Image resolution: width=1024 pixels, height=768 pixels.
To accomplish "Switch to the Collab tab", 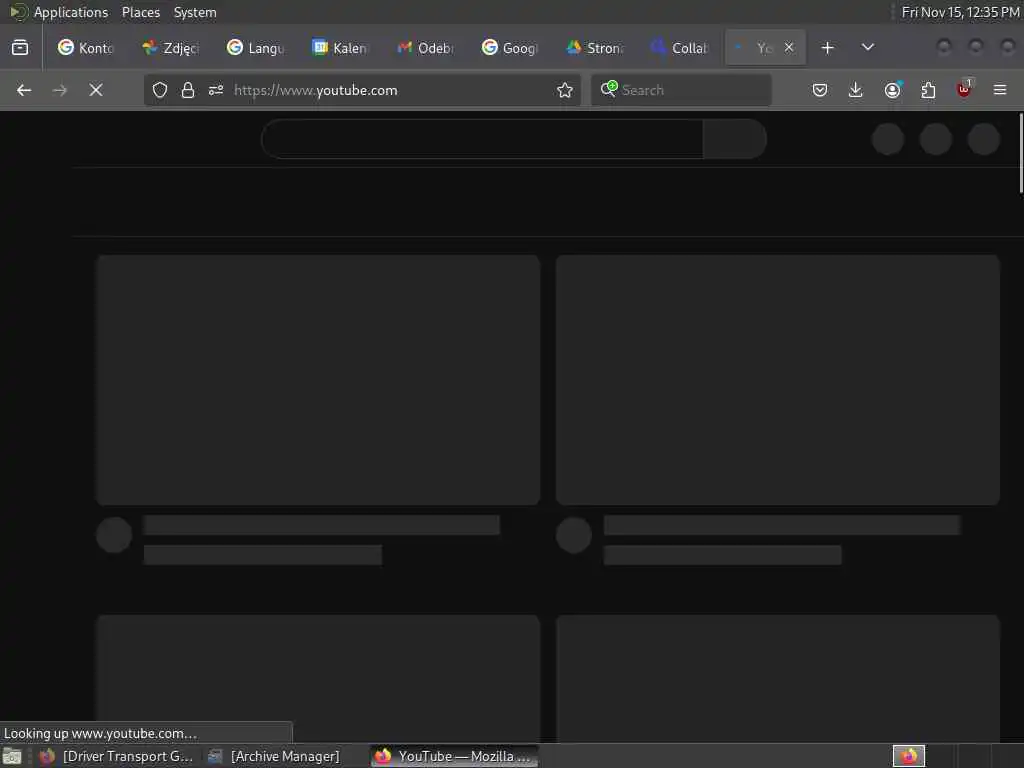I will click(x=680, y=48).
